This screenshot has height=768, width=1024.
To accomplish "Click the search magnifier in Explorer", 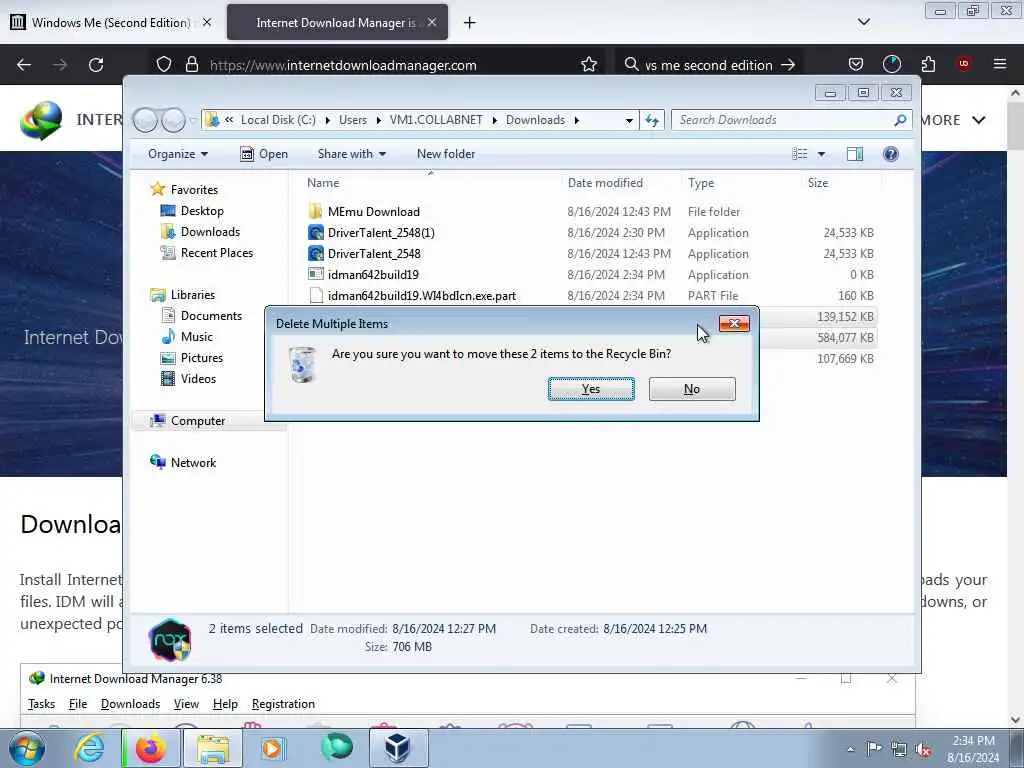I will tap(900, 120).
